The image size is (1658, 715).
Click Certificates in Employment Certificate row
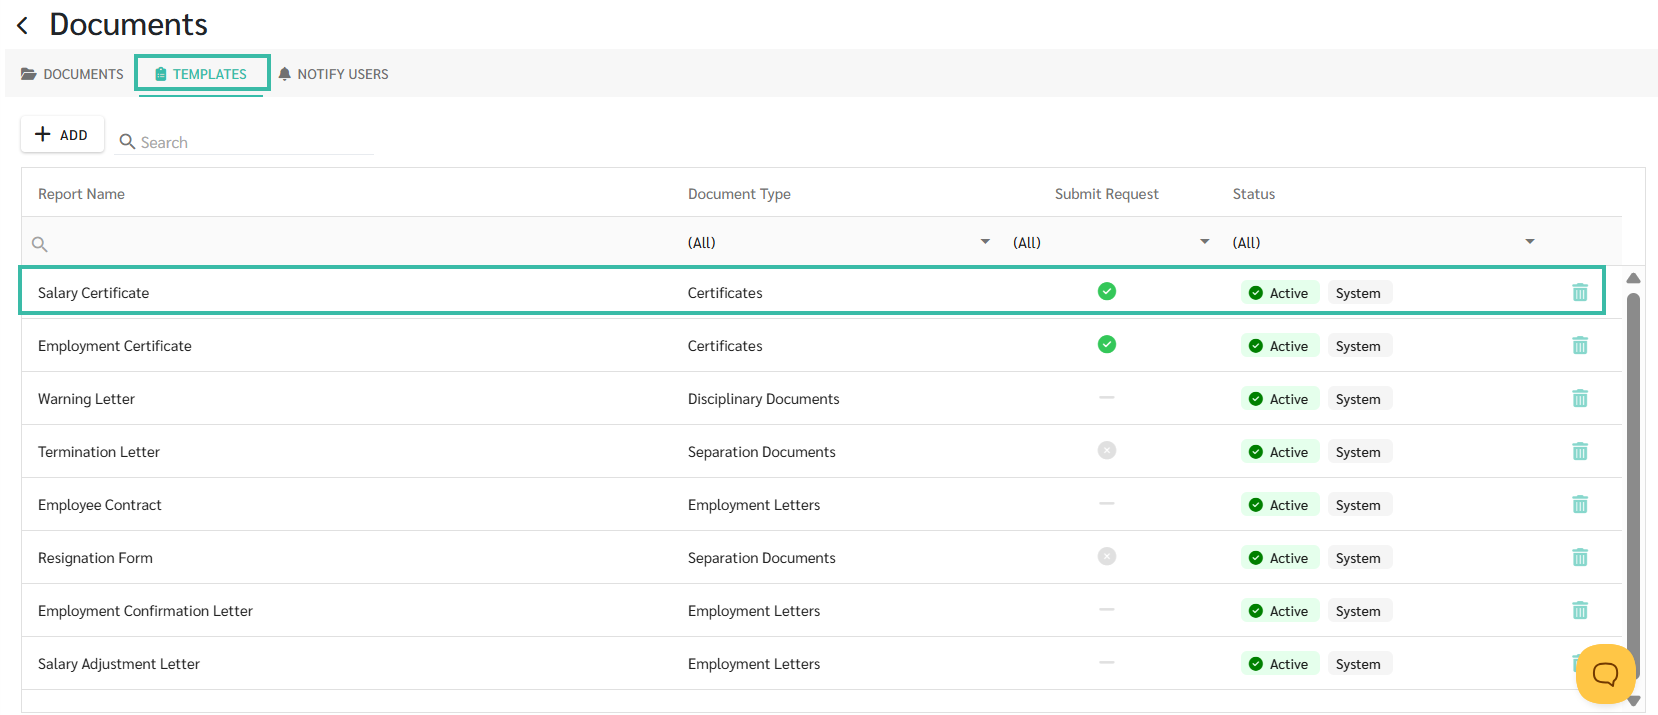coord(725,346)
